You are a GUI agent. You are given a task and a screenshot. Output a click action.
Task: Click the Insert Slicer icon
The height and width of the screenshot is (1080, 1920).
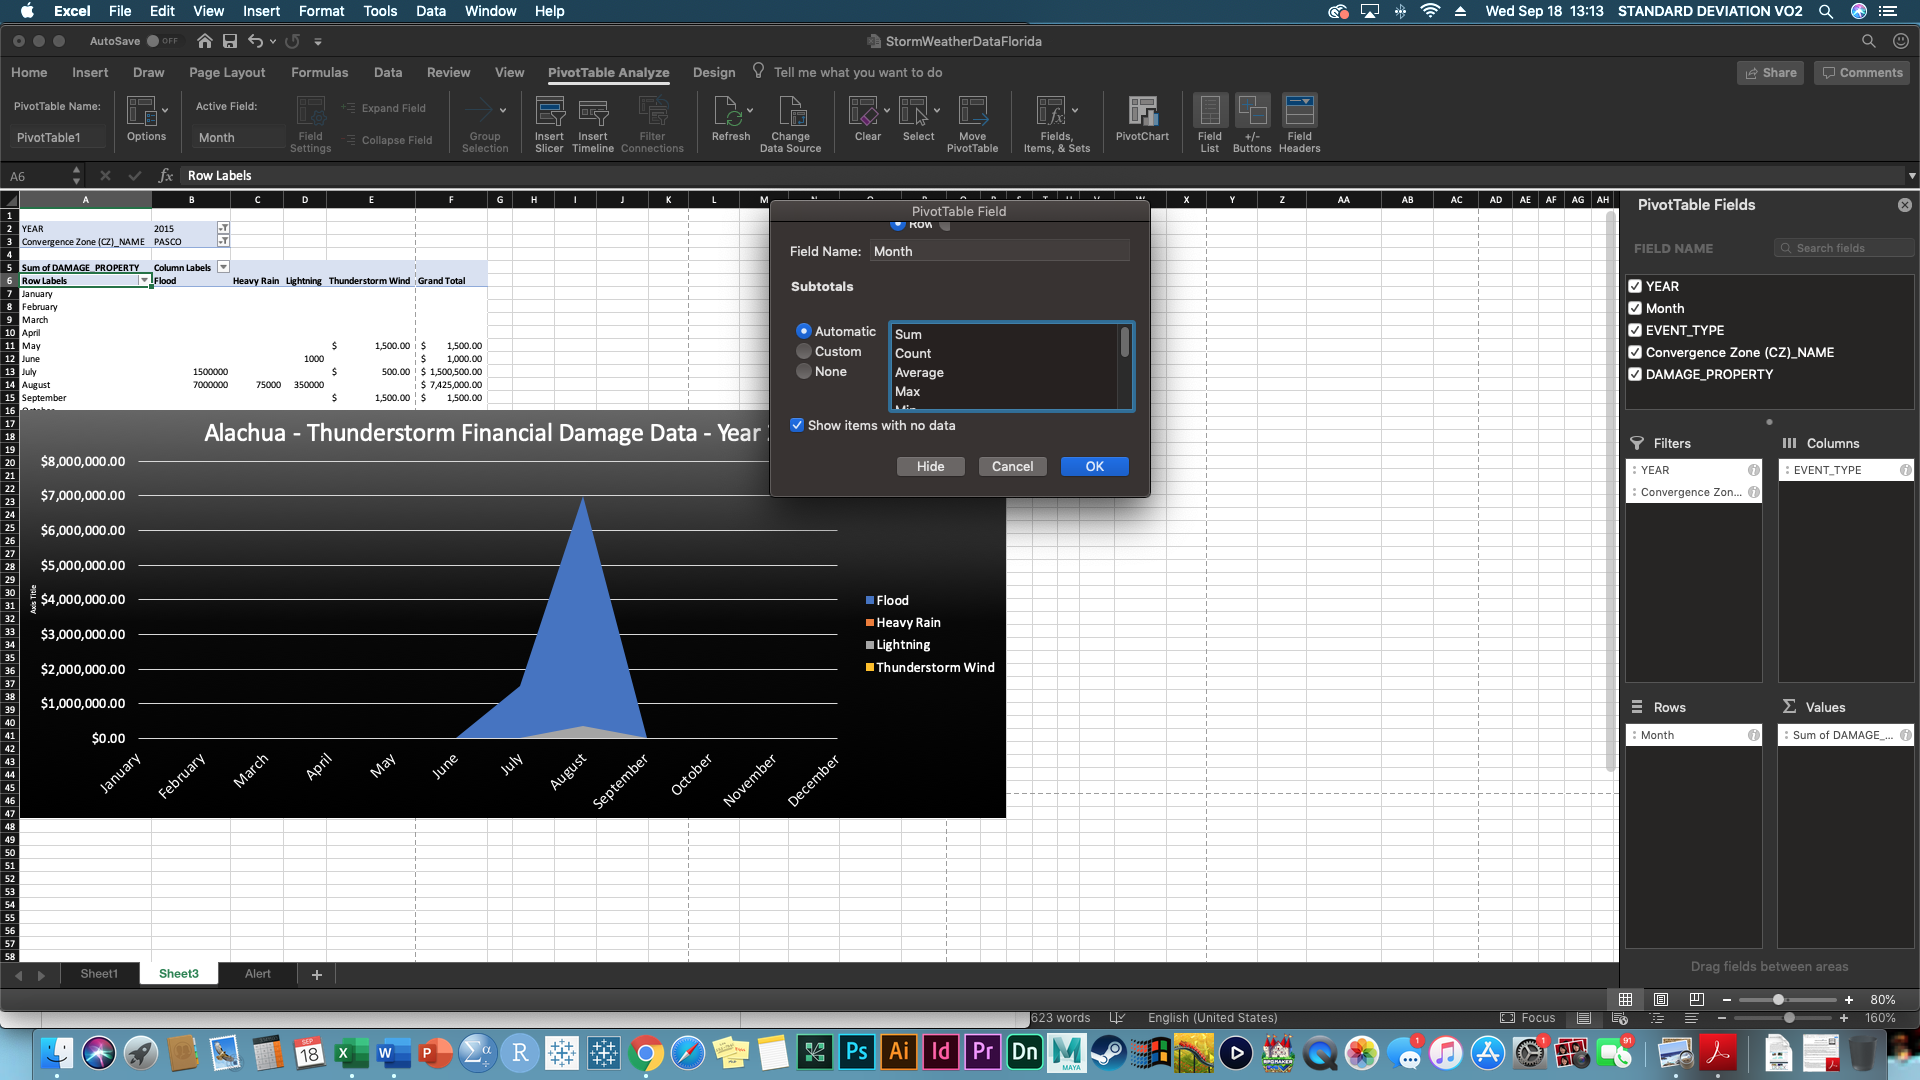(549, 112)
